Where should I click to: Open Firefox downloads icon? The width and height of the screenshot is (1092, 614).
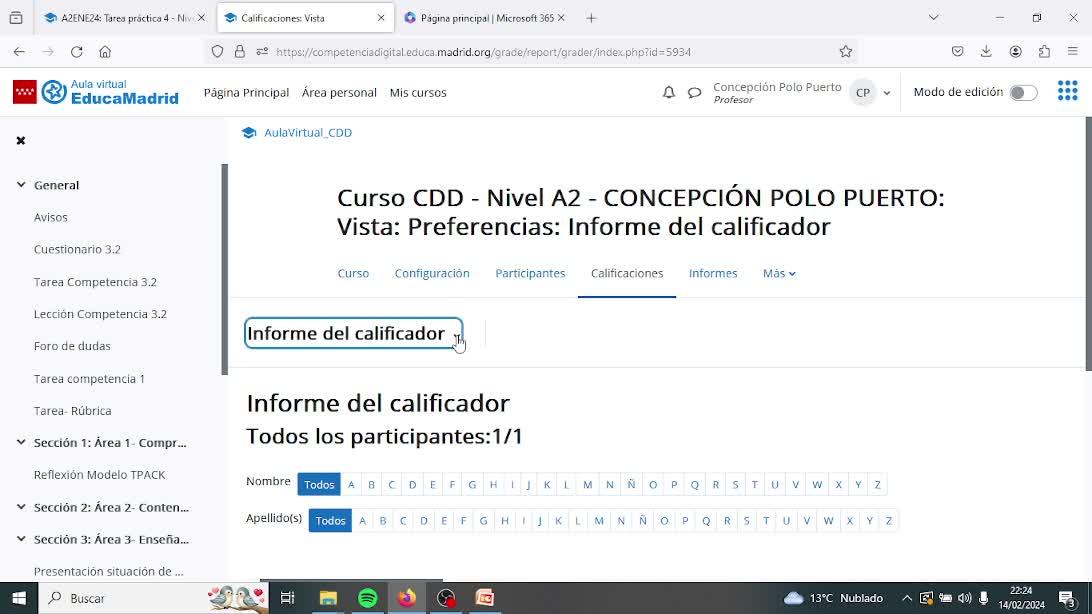[x=986, y=52]
